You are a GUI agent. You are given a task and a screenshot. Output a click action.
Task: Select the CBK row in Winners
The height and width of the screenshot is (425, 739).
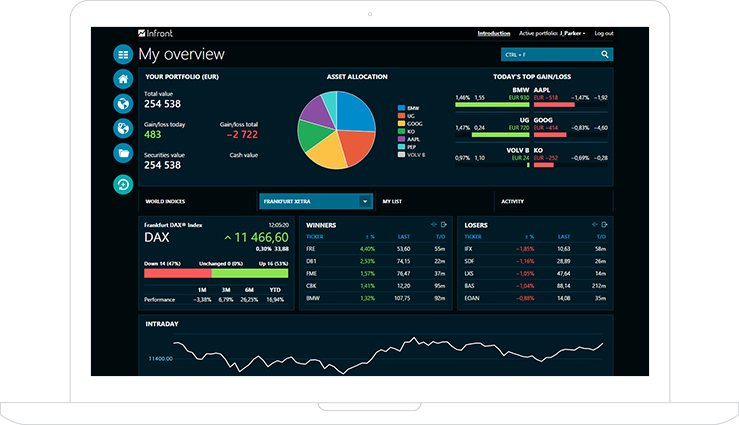pyautogui.click(x=376, y=286)
